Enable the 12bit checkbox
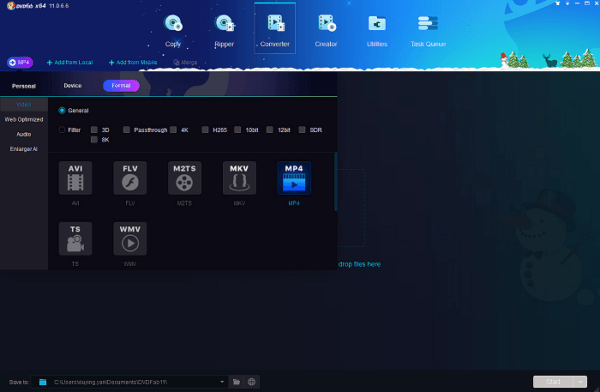Viewport: 600px width, 392px height. pyautogui.click(x=270, y=130)
